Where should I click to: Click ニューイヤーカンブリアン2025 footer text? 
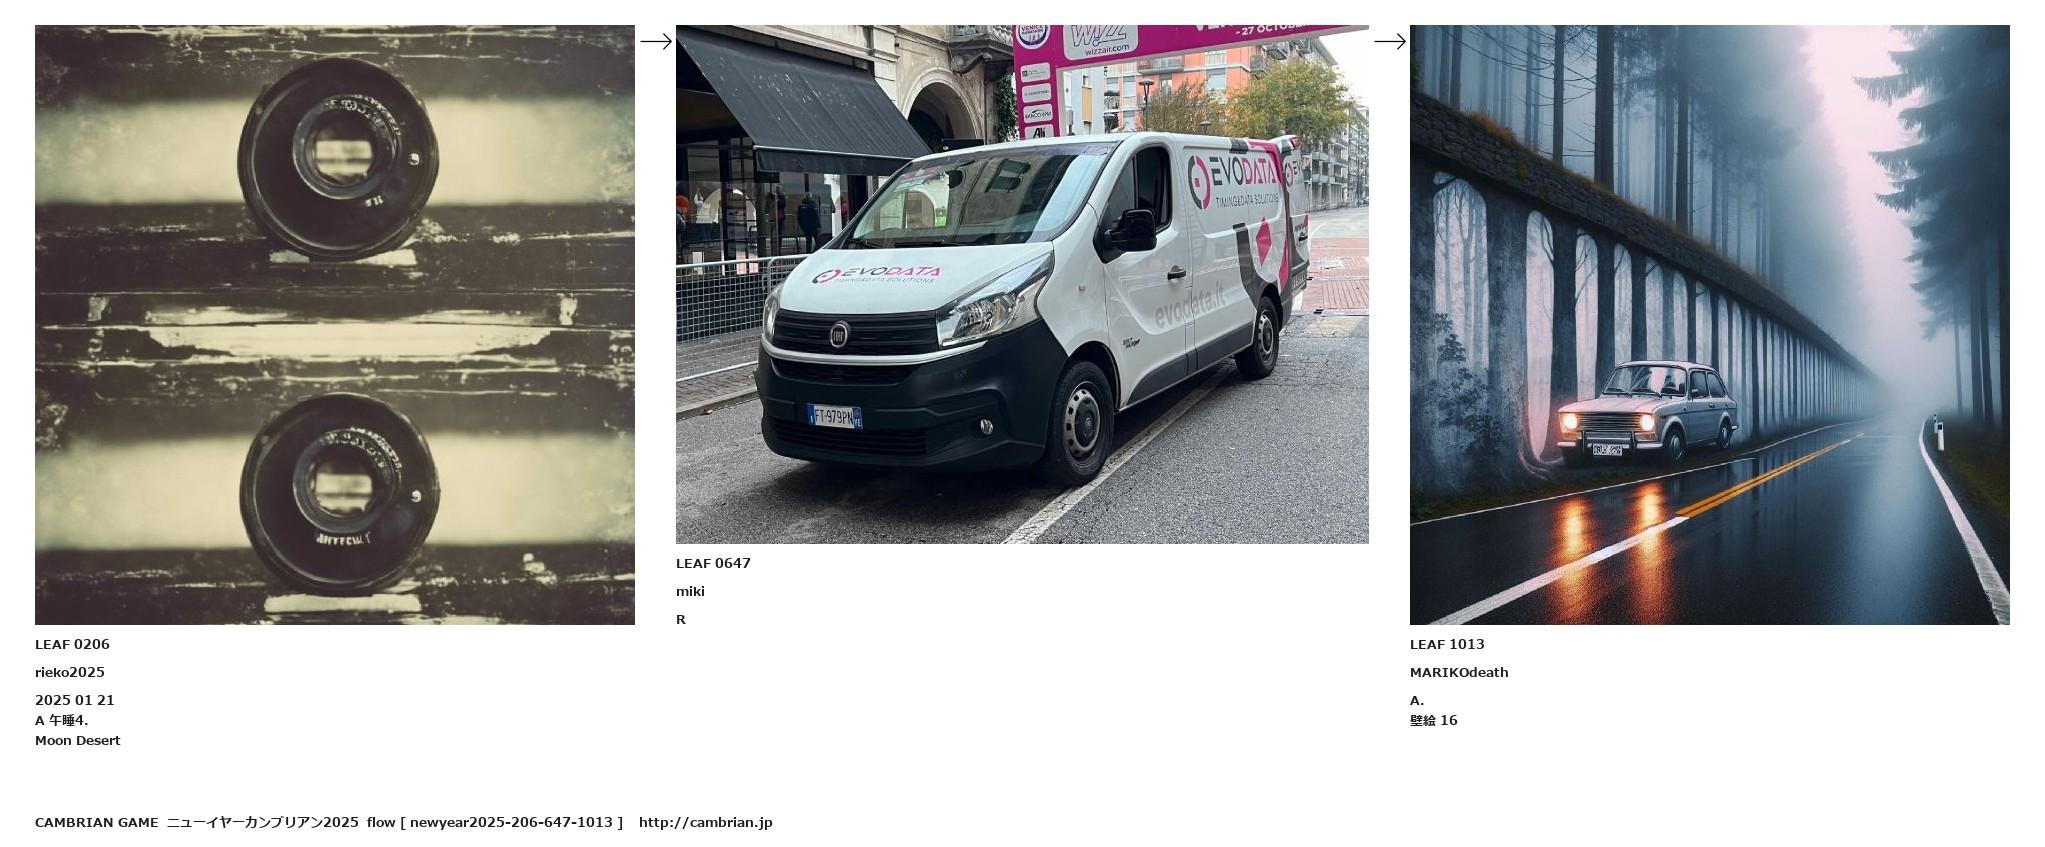[x=263, y=823]
